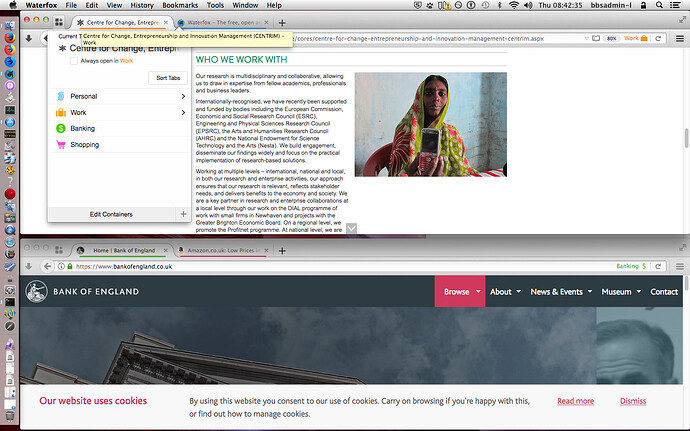The image size is (690, 431).
Task: Expand the Personal container arrow
Action: (183, 96)
